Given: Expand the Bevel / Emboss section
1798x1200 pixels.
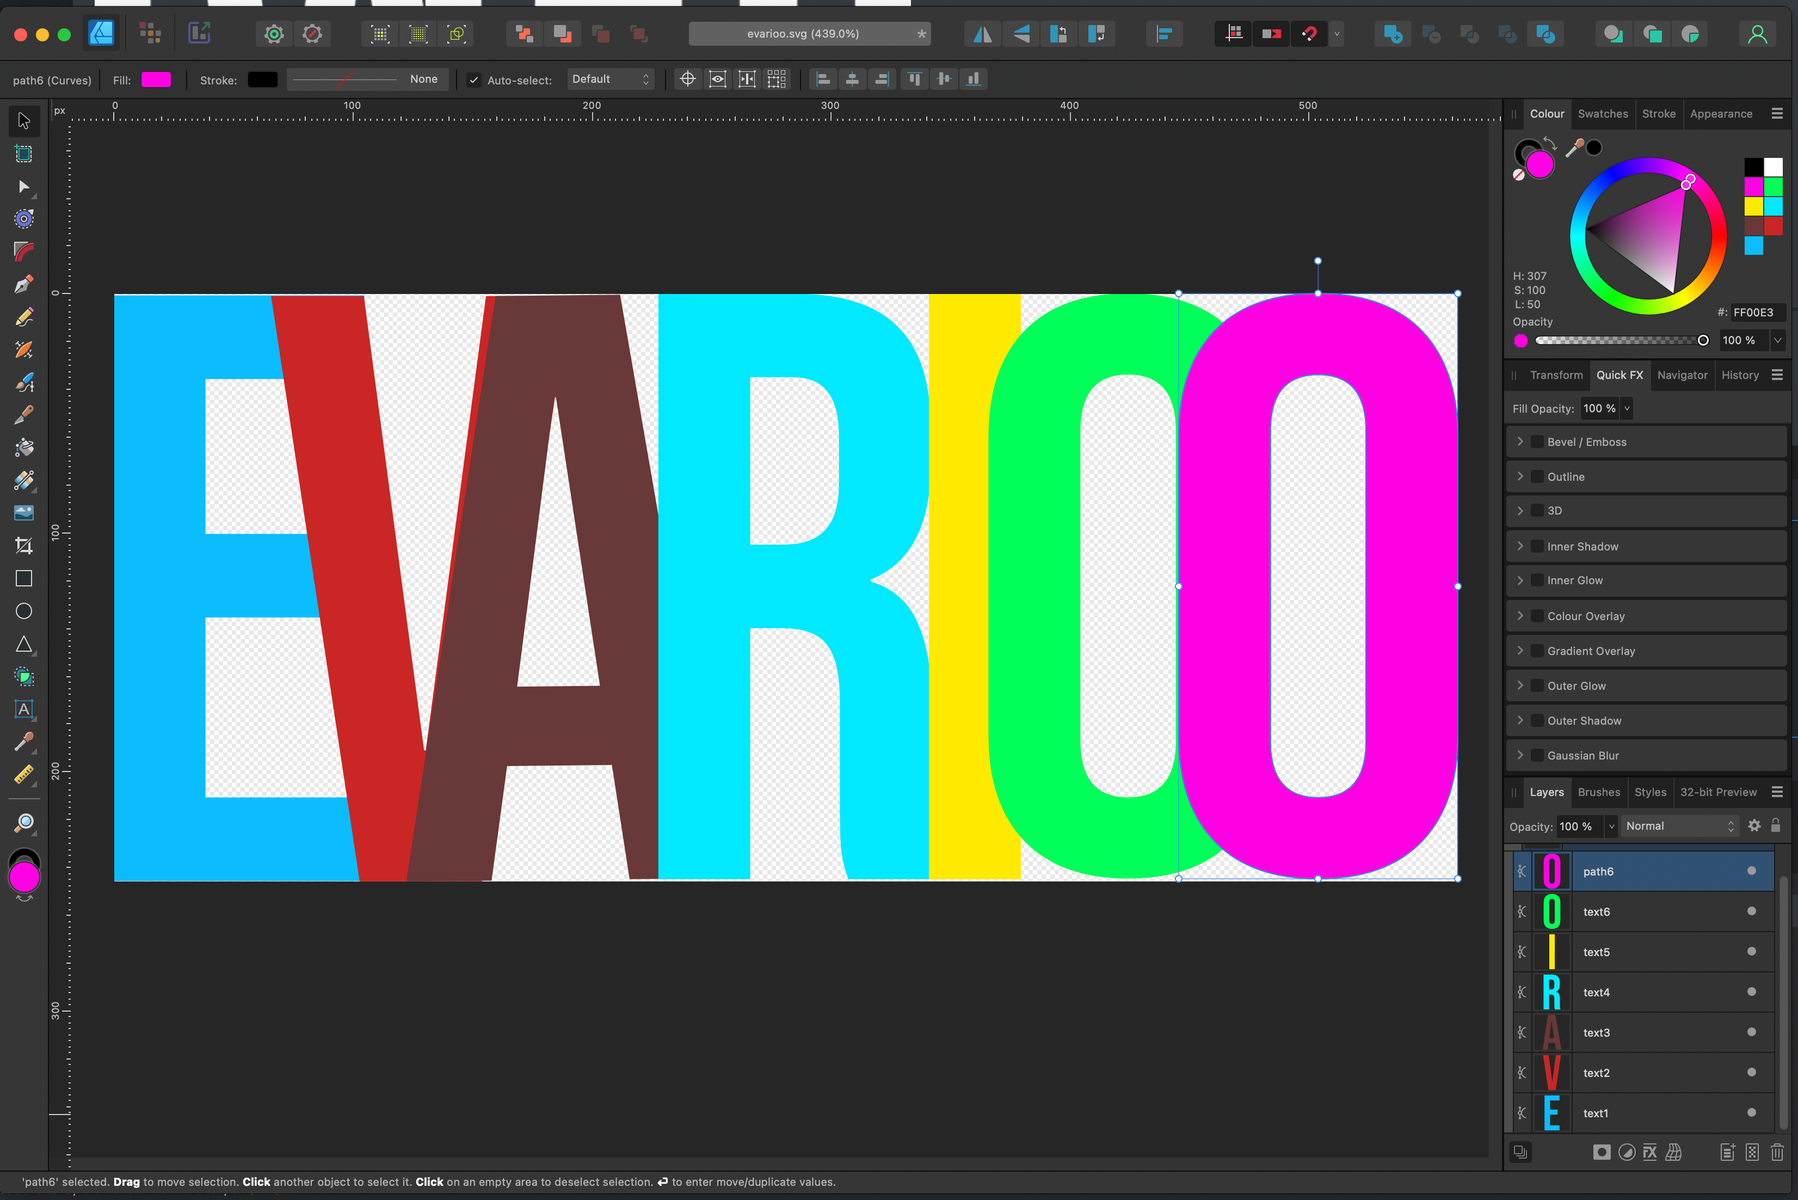Looking at the screenshot, I should [1520, 442].
